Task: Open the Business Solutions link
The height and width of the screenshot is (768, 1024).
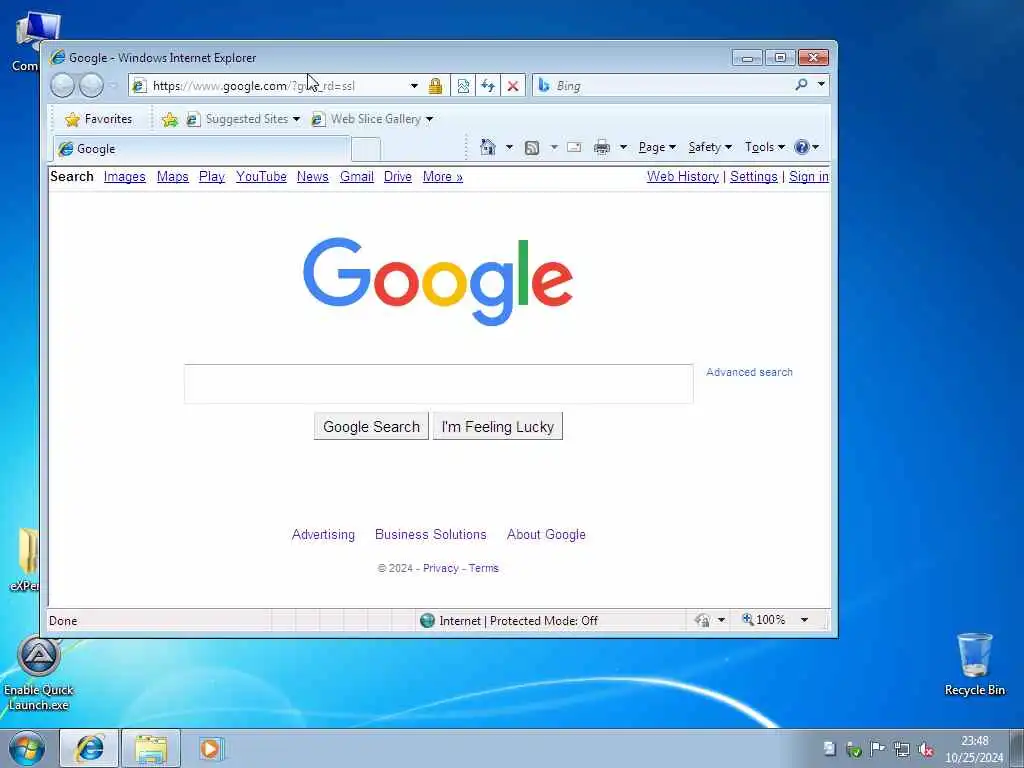Action: point(430,534)
